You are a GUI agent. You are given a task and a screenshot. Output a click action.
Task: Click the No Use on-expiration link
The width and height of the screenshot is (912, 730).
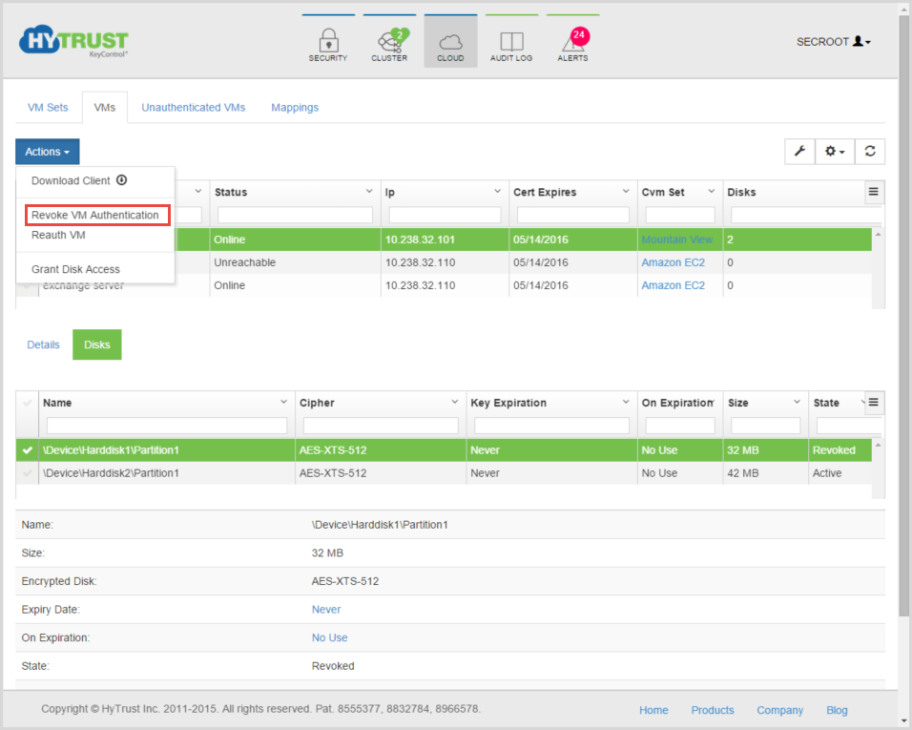pyautogui.click(x=329, y=638)
